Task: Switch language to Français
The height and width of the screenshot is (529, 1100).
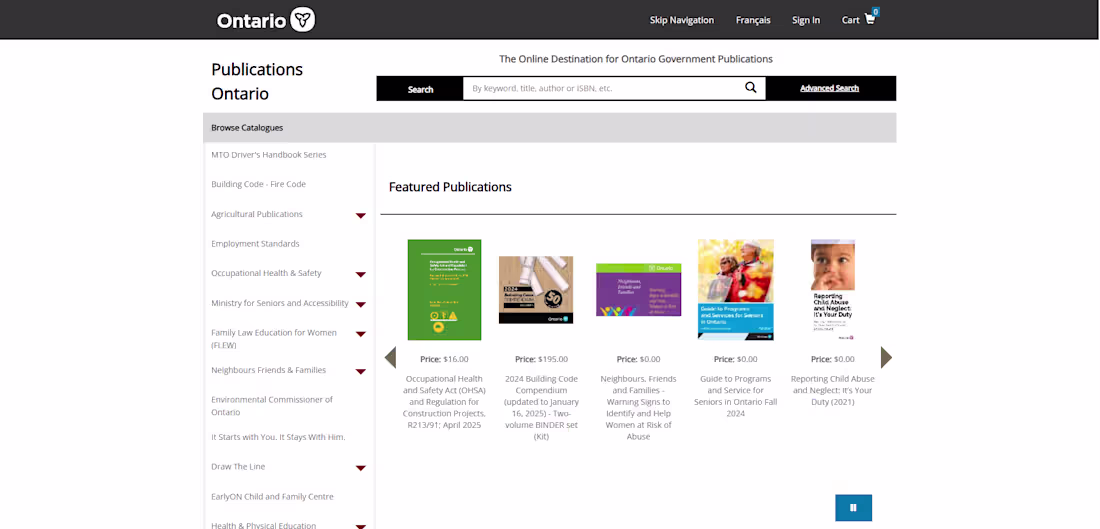Action: [x=753, y=20]
